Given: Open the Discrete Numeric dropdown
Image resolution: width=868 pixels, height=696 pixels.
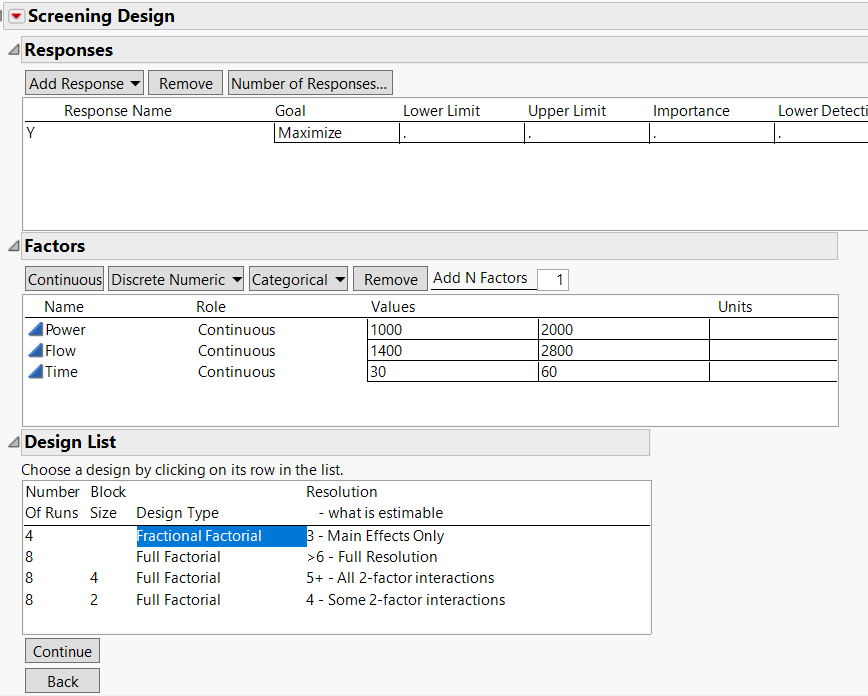Looking at the screenshot, I should pyautogui.click(x=176, y=279).
